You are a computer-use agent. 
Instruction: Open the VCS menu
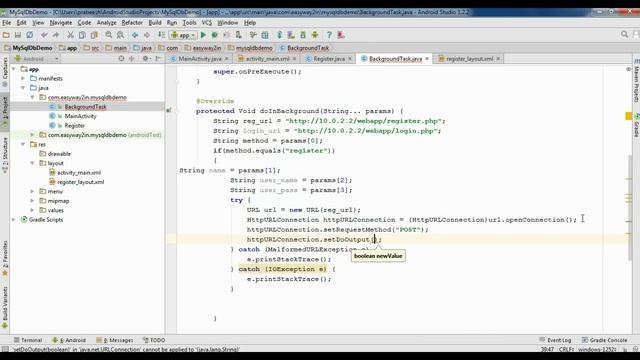click(x=207, y=23)
